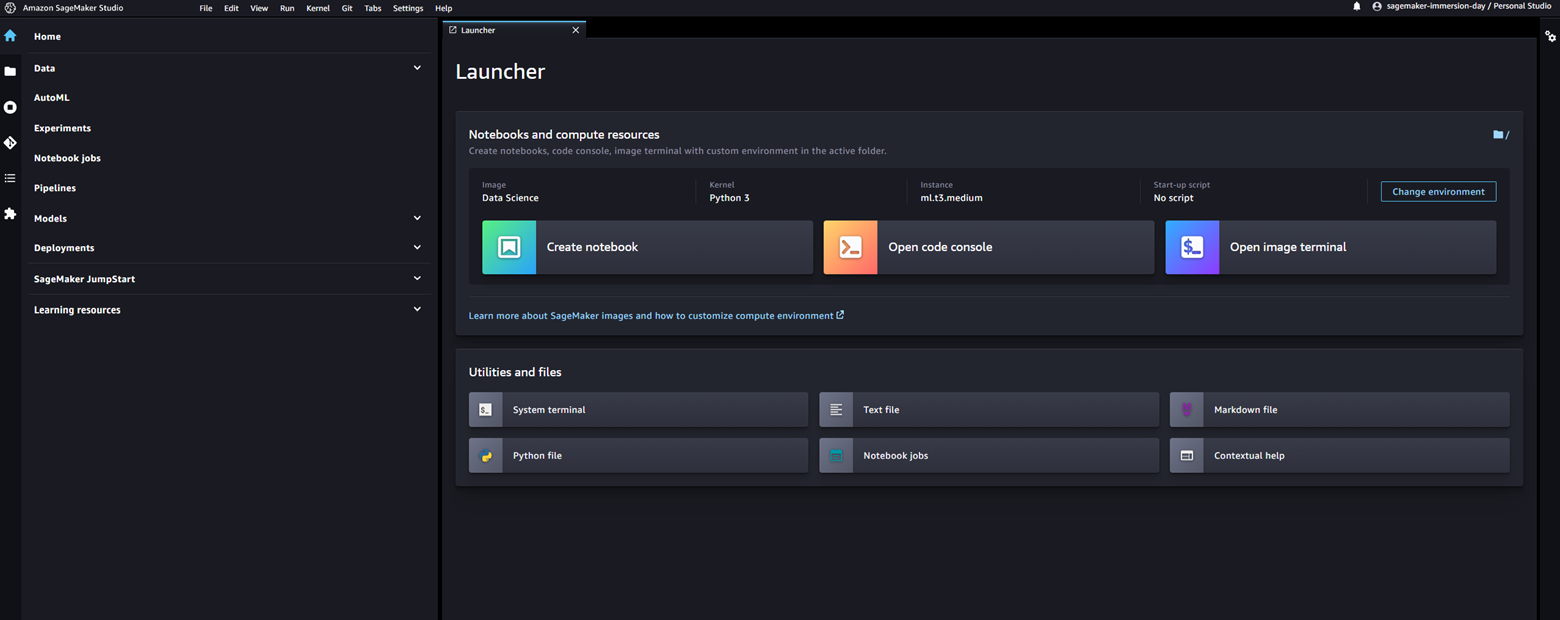Screen dimensions: 1560x620
Task: Click the SageMaker Studio logo icon
Action: point(10,7)
